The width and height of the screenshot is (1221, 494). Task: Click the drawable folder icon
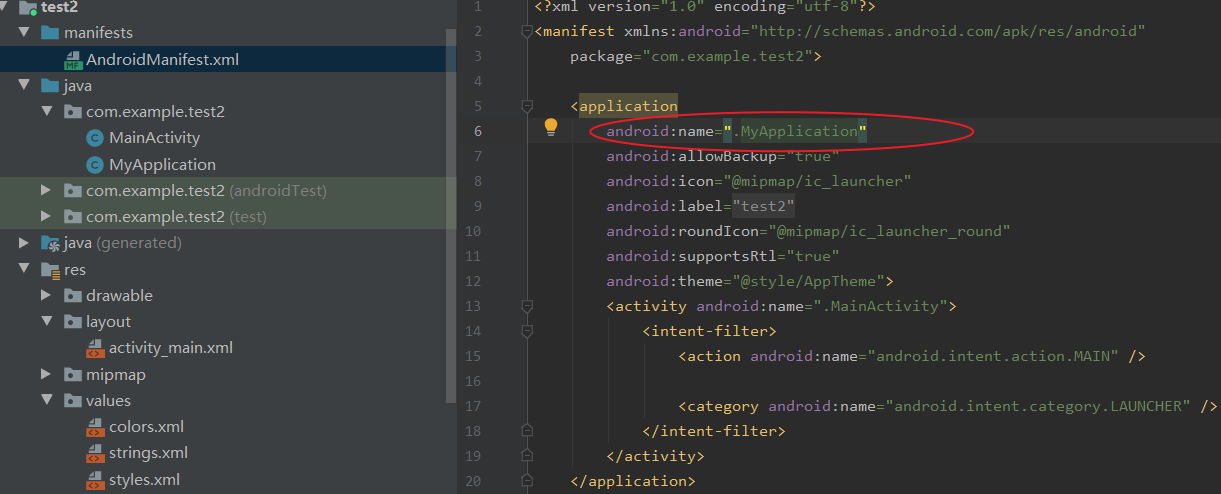click(x=72, y=295)
